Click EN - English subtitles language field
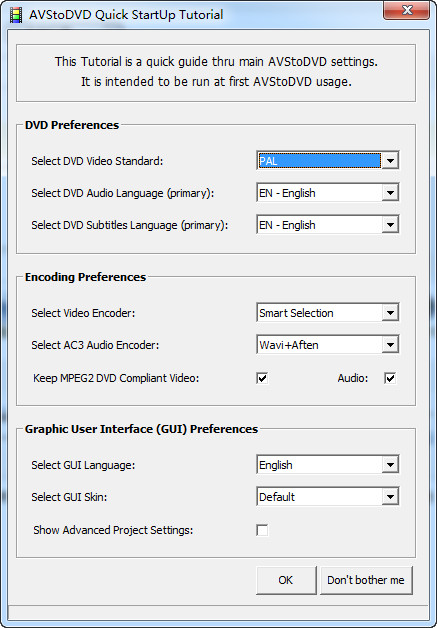This screenshot has width=437, height=628. tap(319, 225)
